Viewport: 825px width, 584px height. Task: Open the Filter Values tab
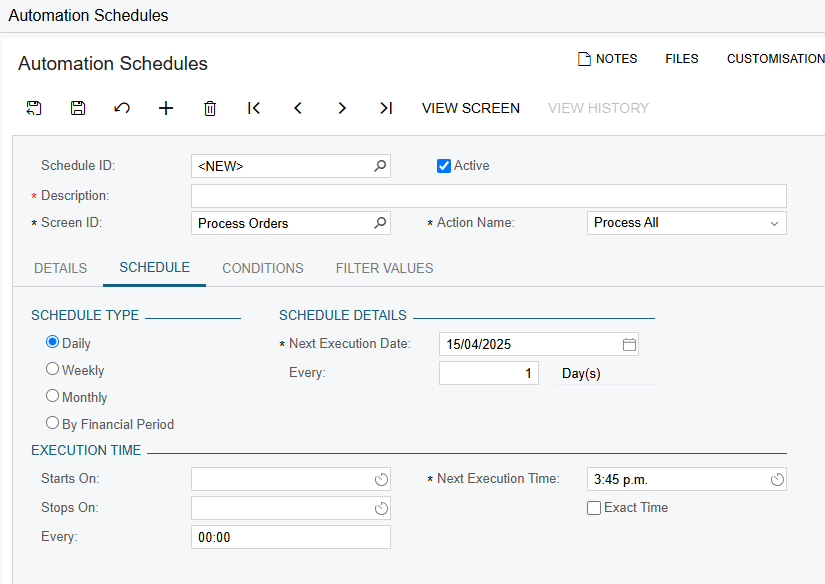[384, 268]
